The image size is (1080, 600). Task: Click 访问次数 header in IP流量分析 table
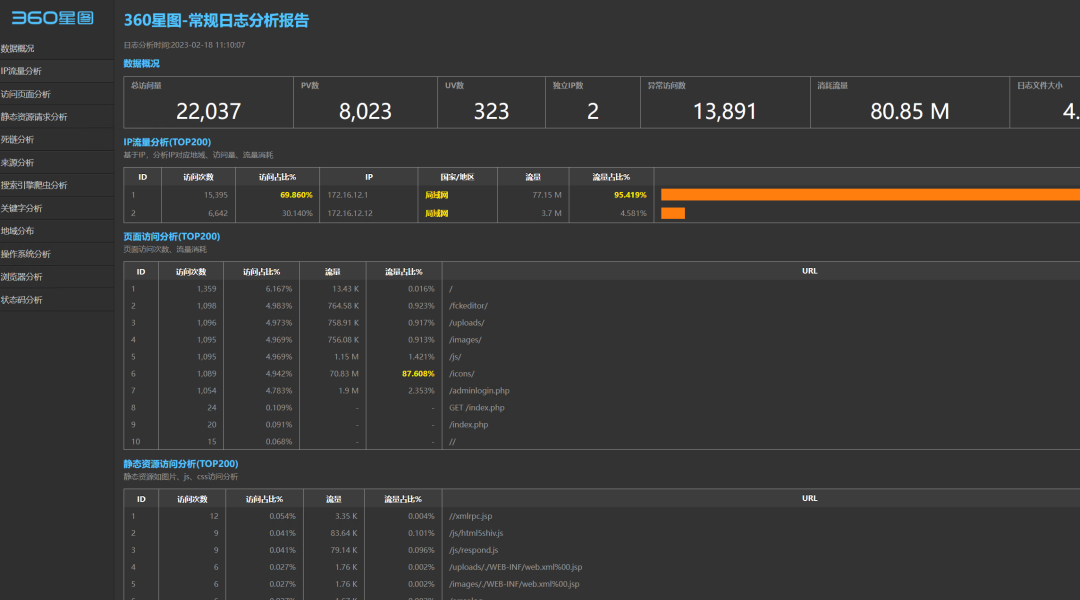pos(198,177)
